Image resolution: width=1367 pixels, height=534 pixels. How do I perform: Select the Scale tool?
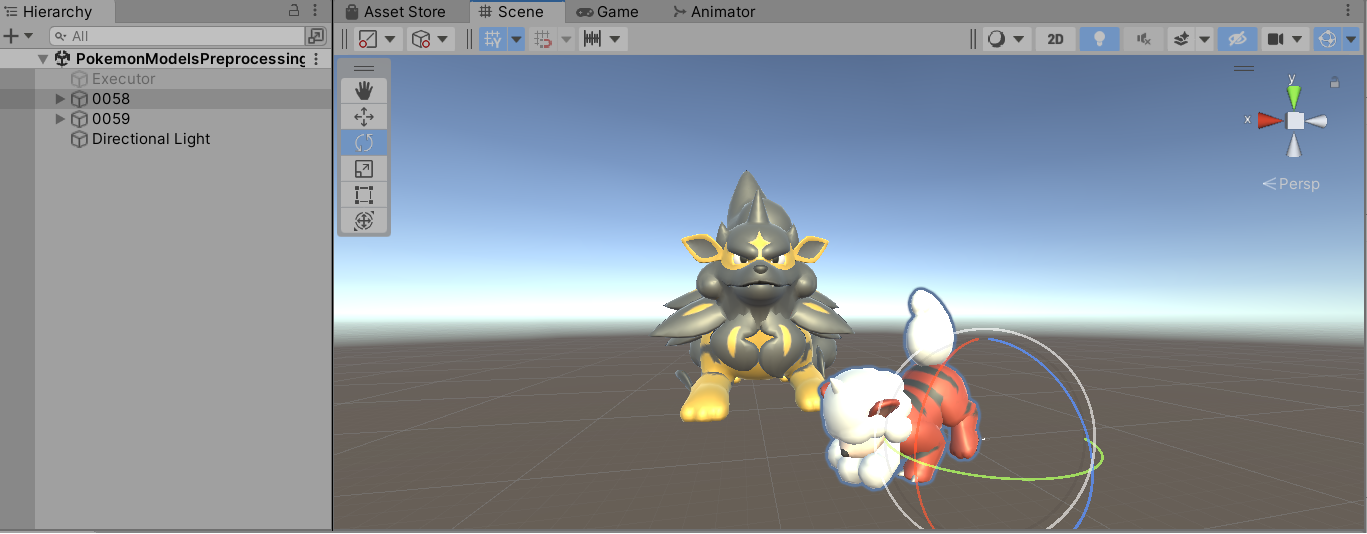(364, 169)
